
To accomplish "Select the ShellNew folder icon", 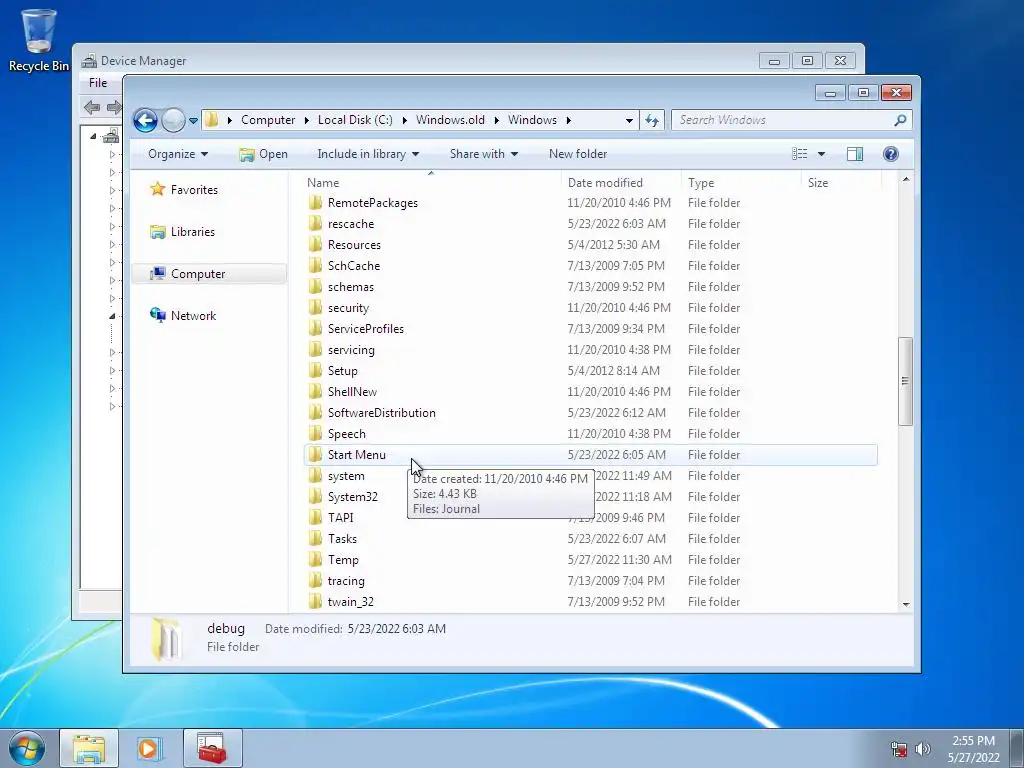I will (315, 391).
